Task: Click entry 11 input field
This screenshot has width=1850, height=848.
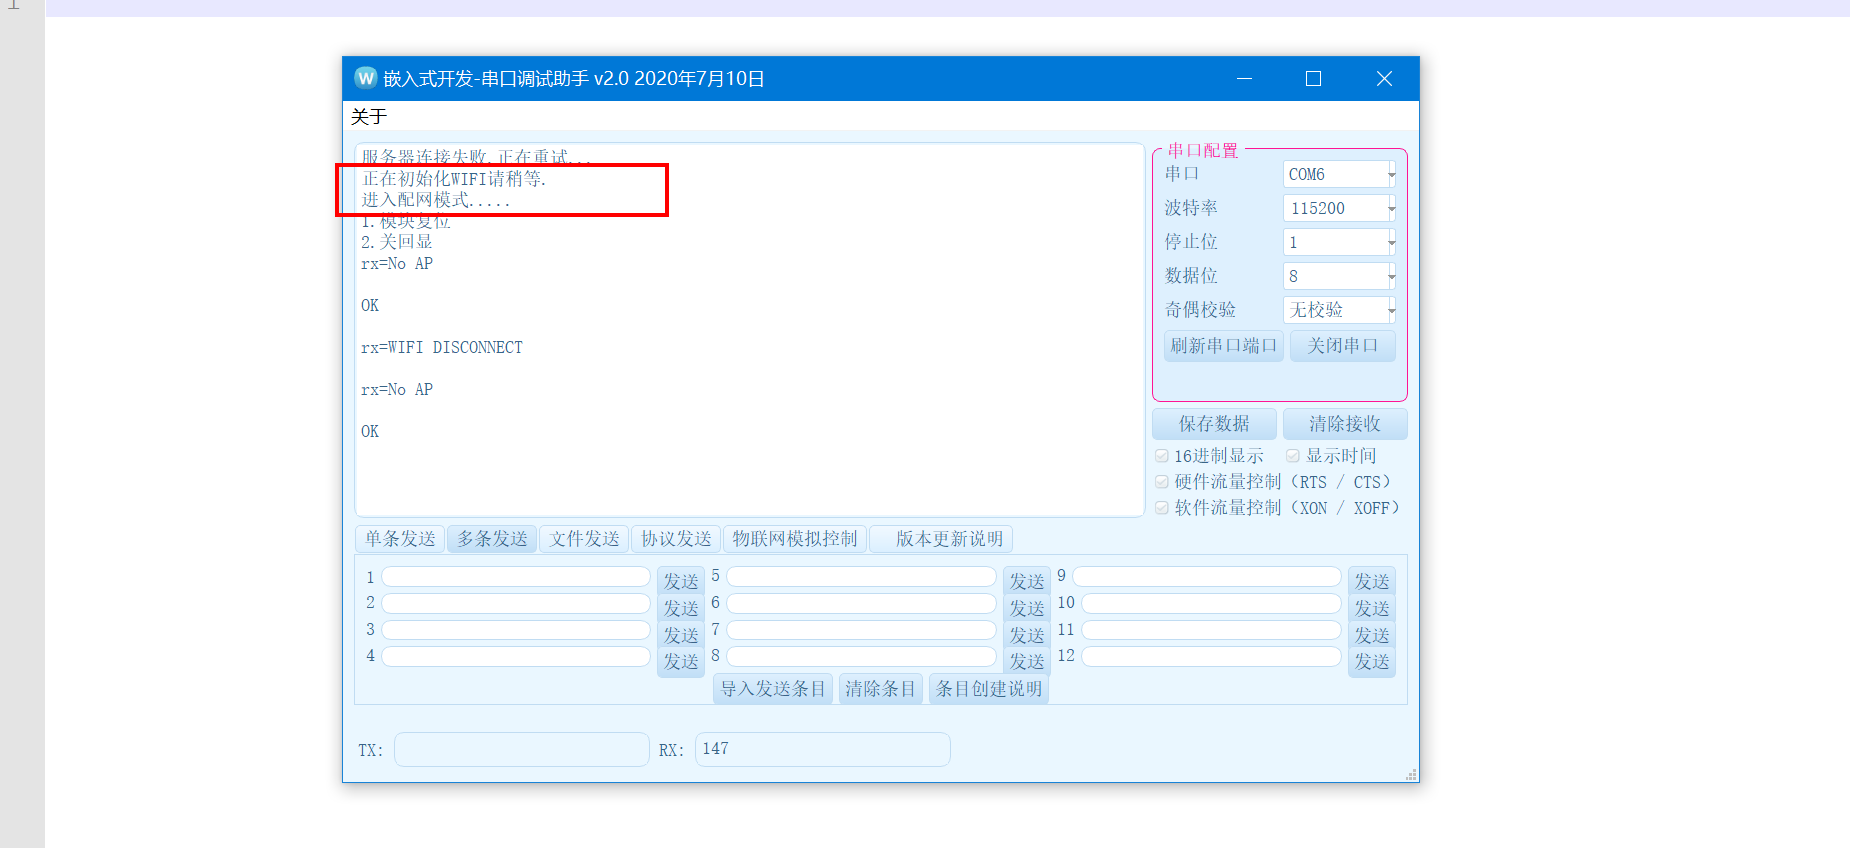Action: pyautogui.click(x=1211, y=630)
